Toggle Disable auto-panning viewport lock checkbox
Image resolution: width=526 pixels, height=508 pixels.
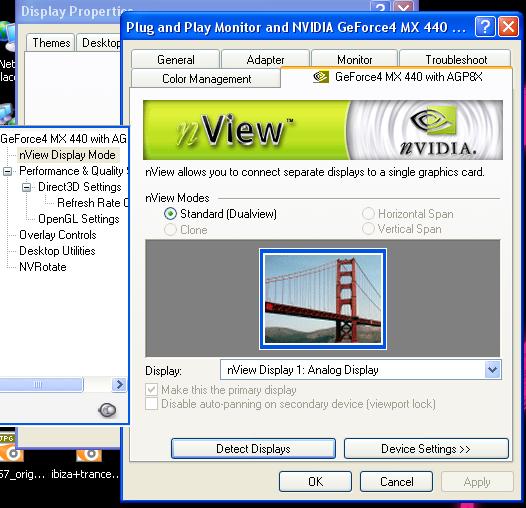152,404
